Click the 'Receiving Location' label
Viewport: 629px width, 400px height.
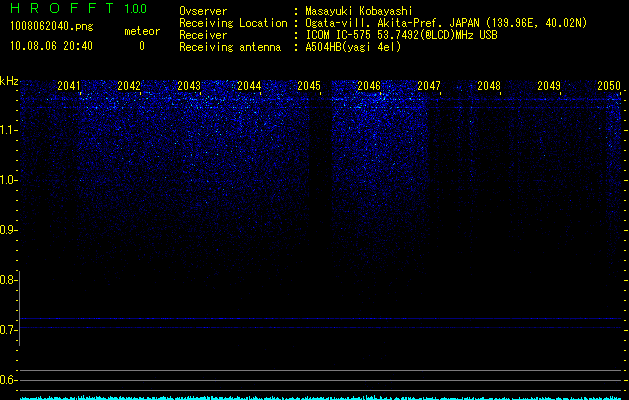233,23
